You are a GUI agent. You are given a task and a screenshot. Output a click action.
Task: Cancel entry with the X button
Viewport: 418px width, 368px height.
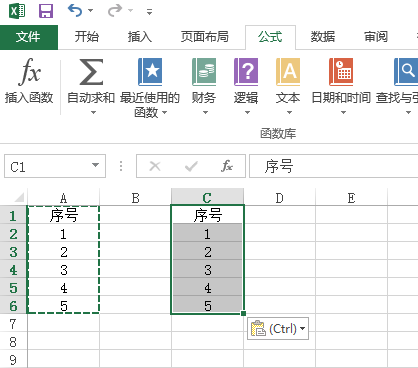155,166
